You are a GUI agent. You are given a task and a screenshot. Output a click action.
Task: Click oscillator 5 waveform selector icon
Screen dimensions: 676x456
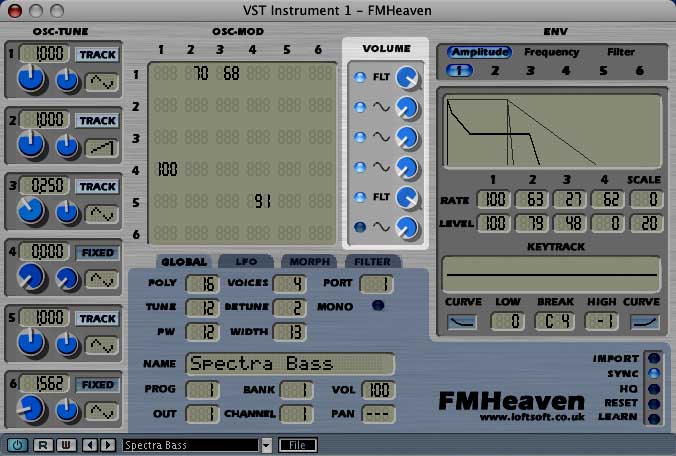pos(102,346)
